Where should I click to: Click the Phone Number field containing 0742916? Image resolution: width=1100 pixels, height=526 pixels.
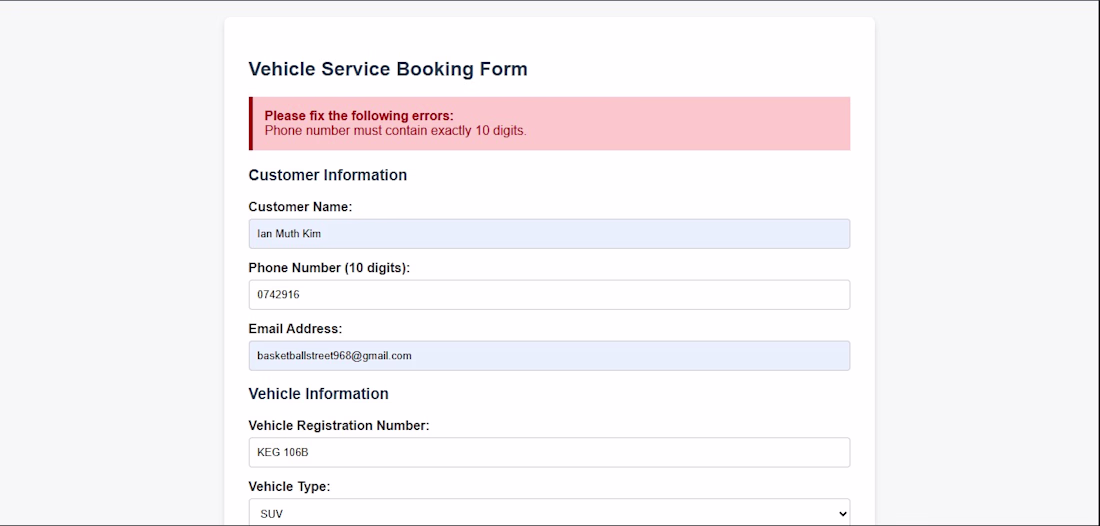point(549,295)
